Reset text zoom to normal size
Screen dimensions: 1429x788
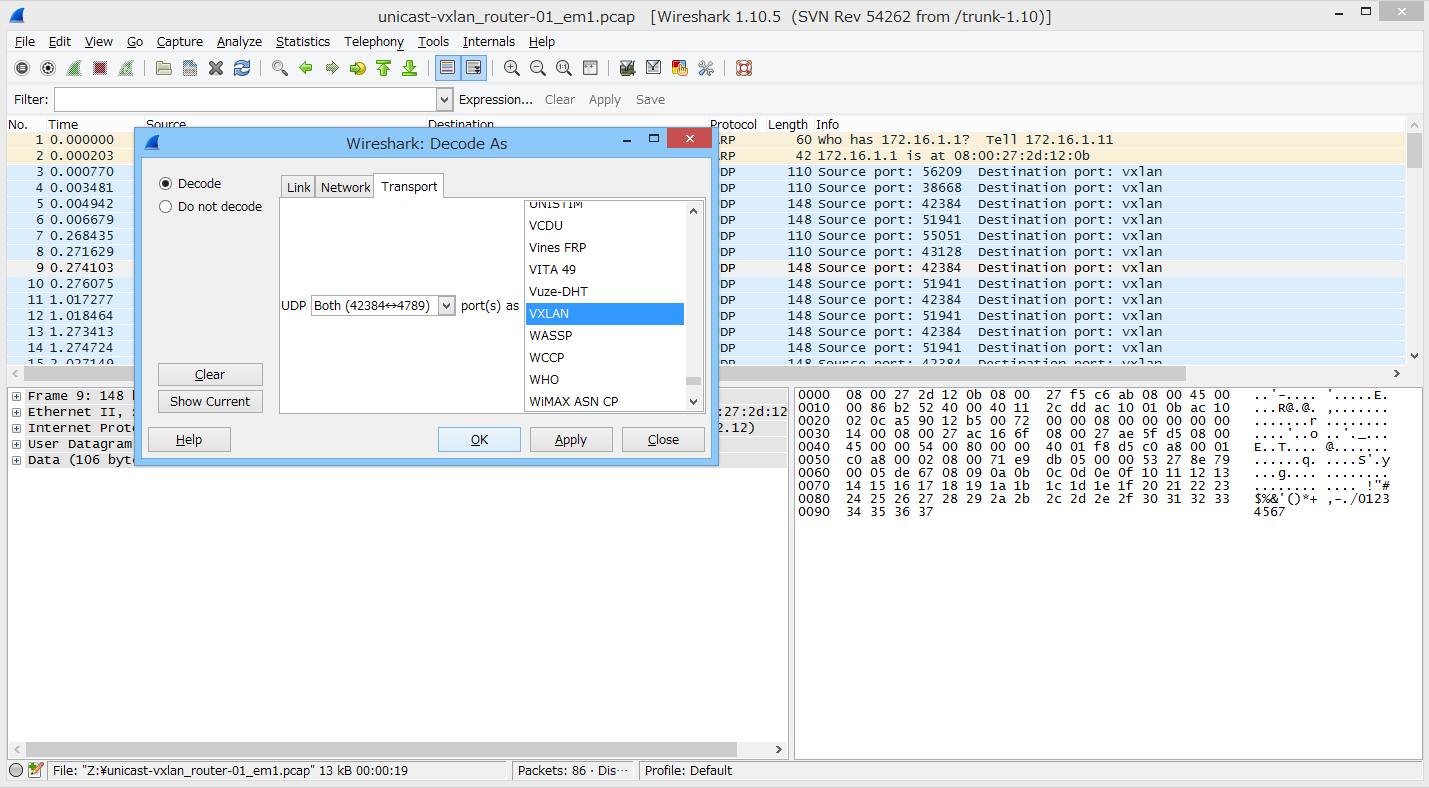pyautogui.click(x=564, y=68)
